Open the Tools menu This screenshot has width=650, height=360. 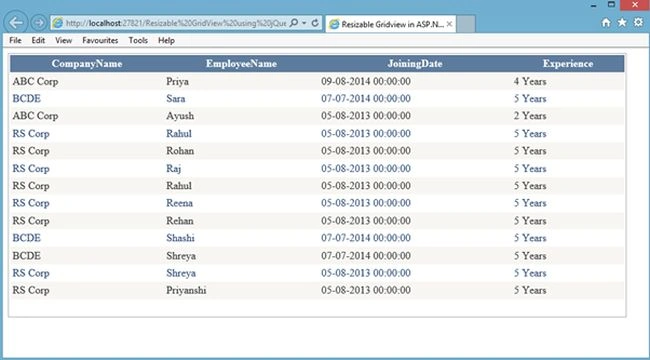coord(138,40)
